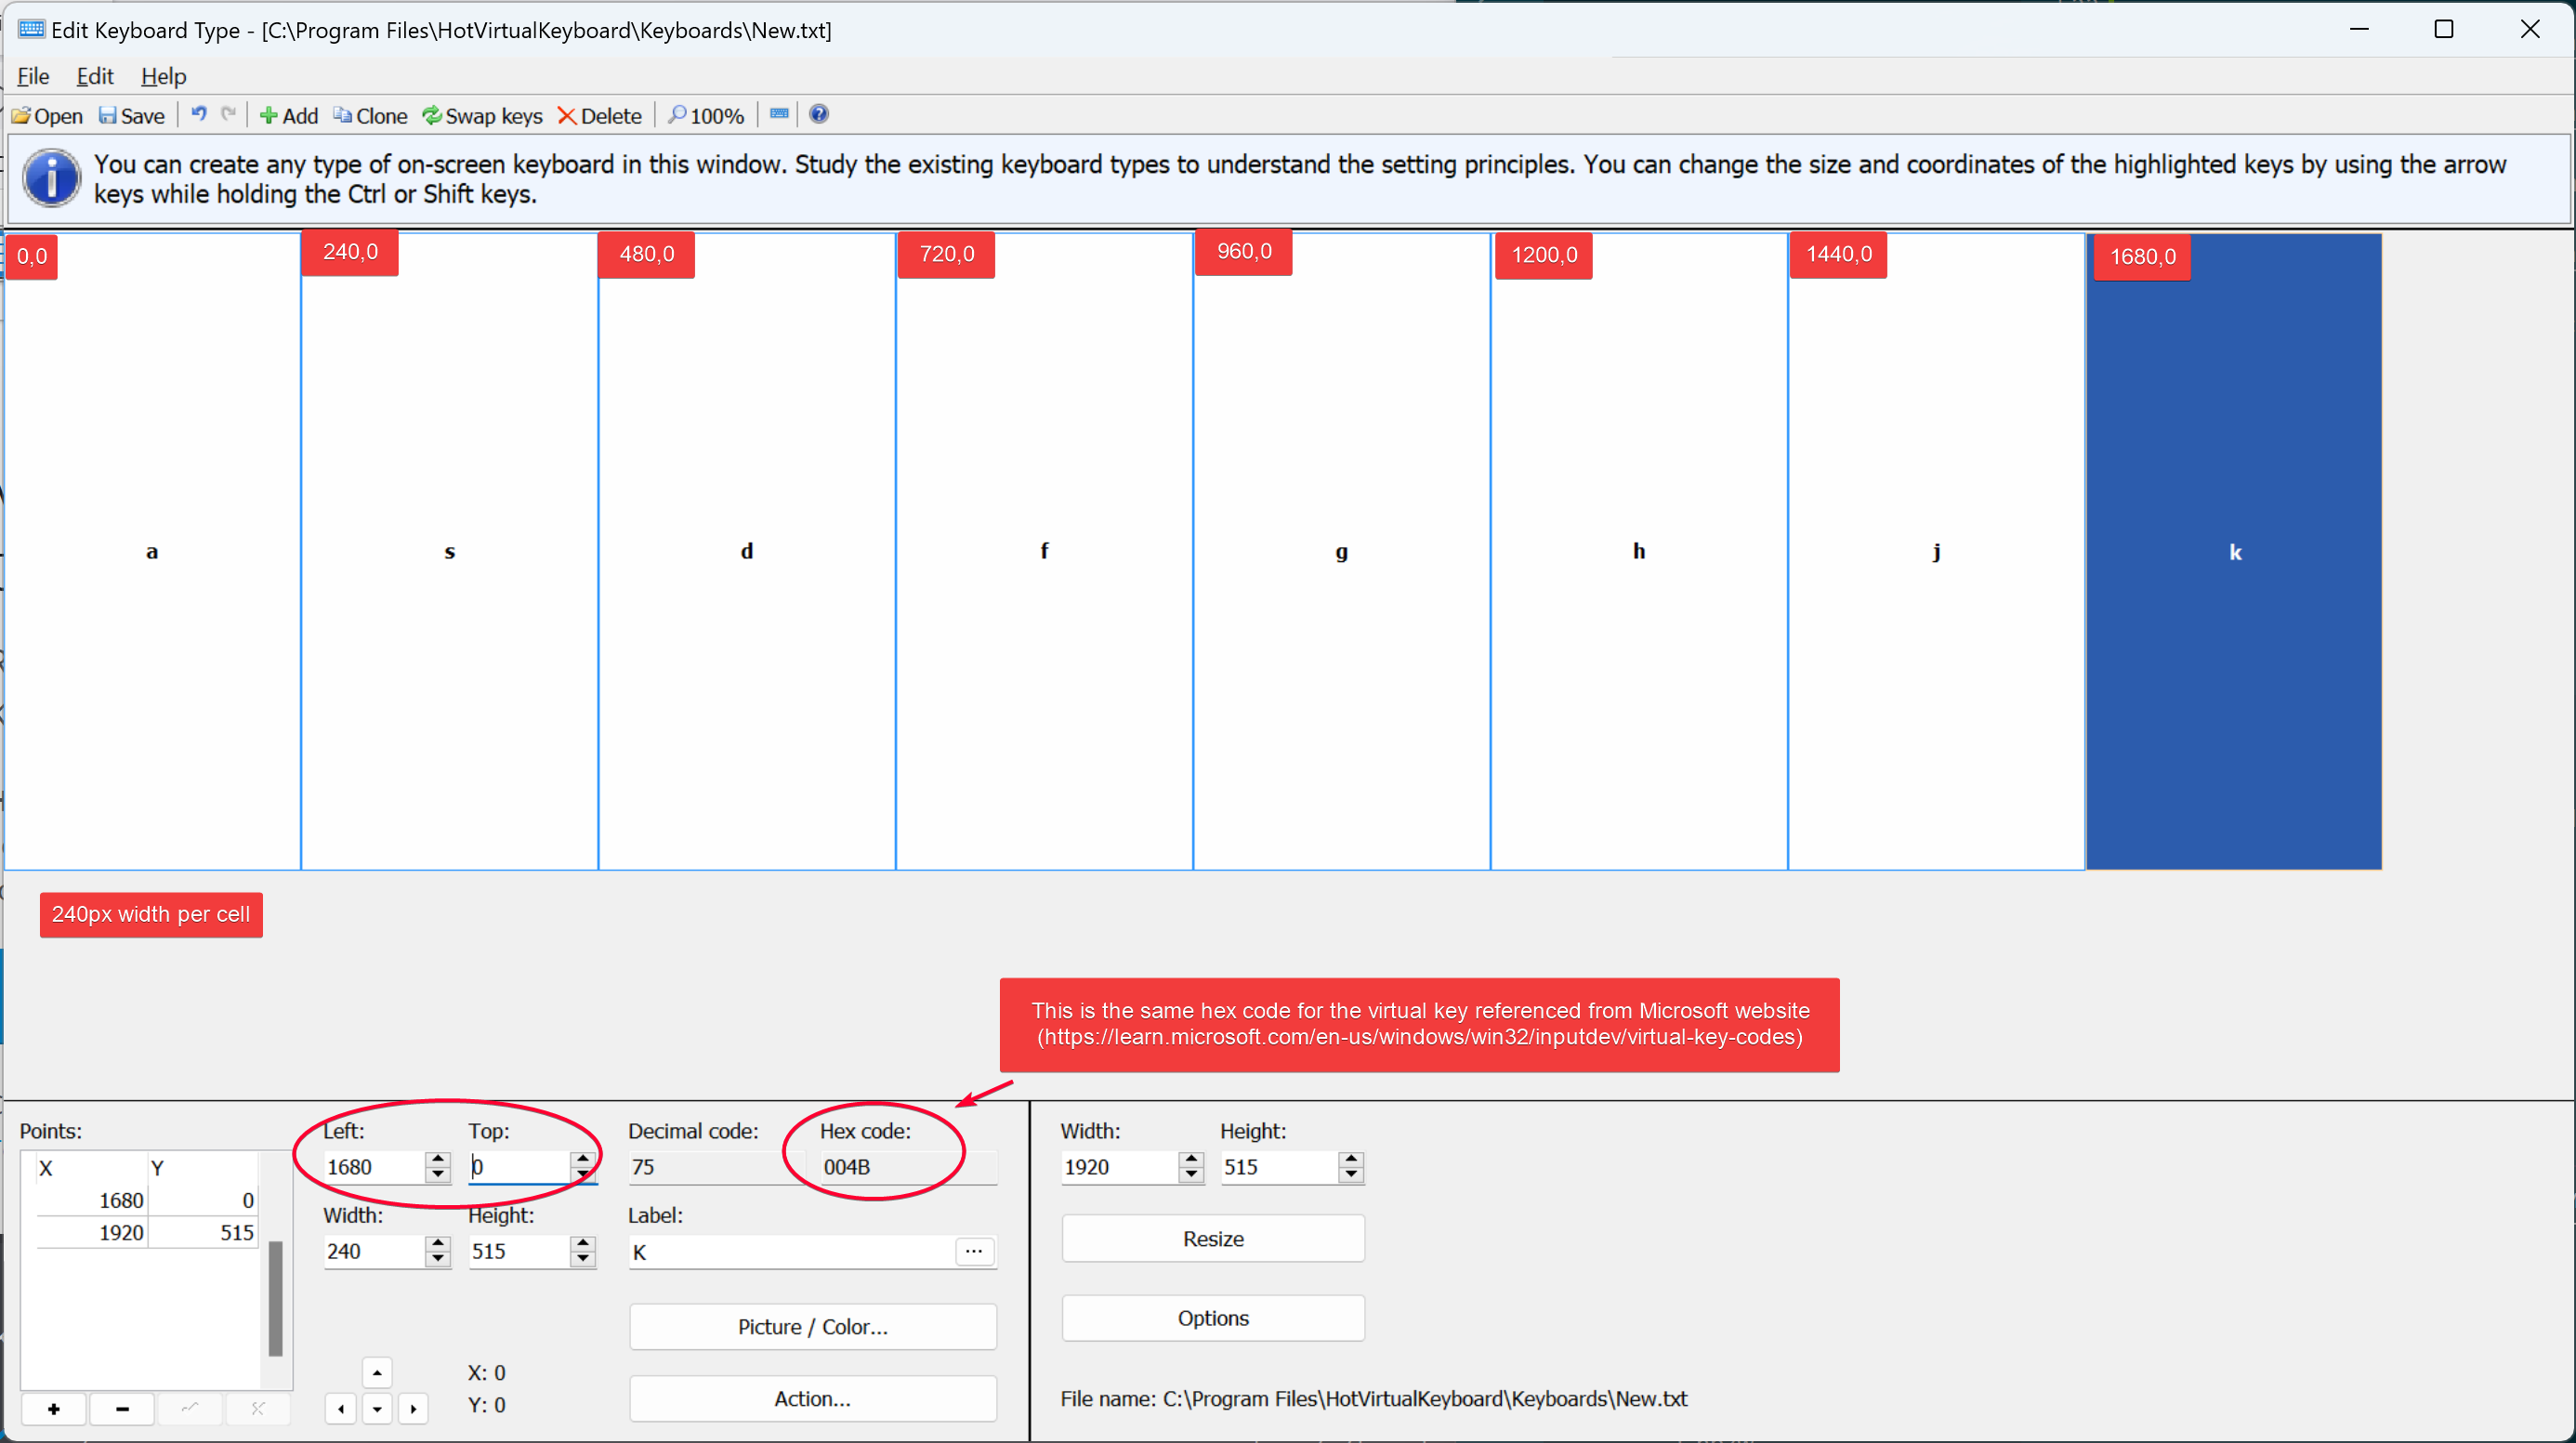Screen dimensions: 2576x1443
Task: Click the greyed curve point button
Action: [190, 1408]
